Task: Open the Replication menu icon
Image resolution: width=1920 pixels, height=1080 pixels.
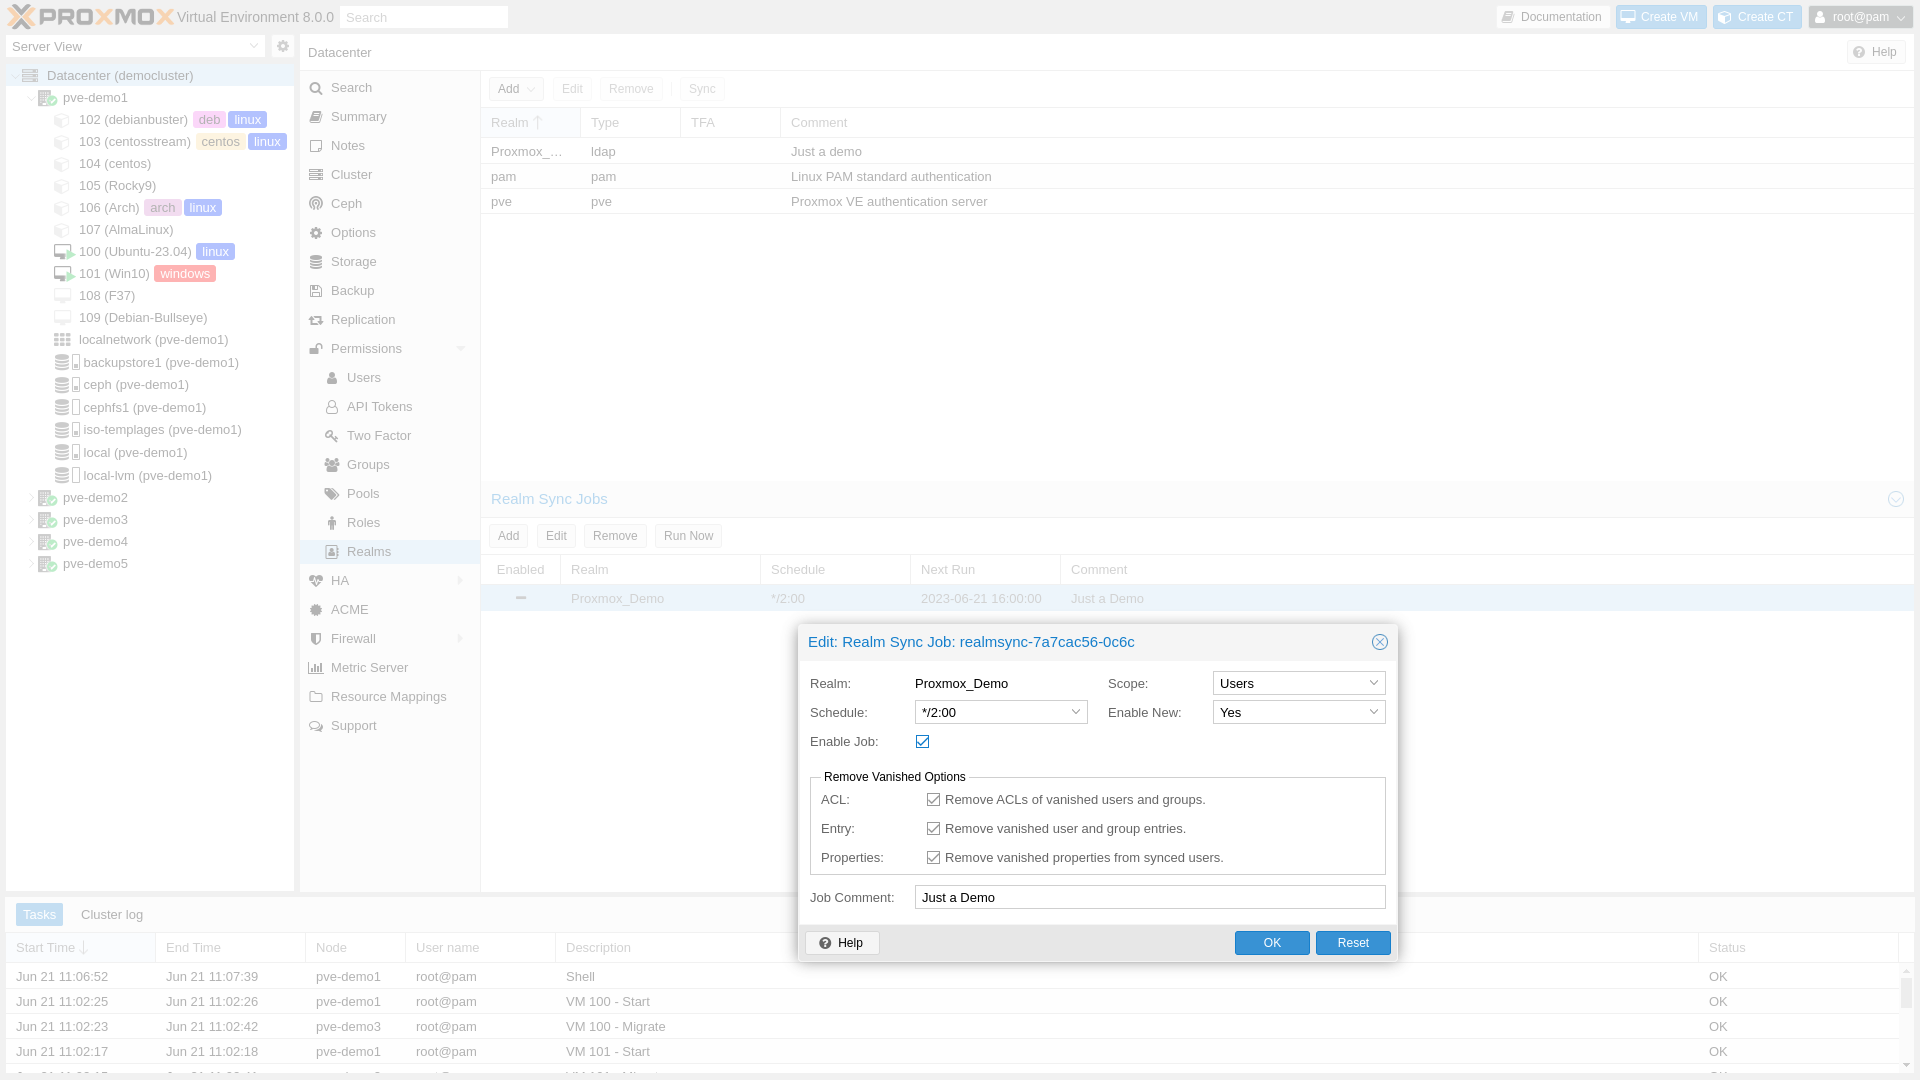Action: (x=316, y=320)
